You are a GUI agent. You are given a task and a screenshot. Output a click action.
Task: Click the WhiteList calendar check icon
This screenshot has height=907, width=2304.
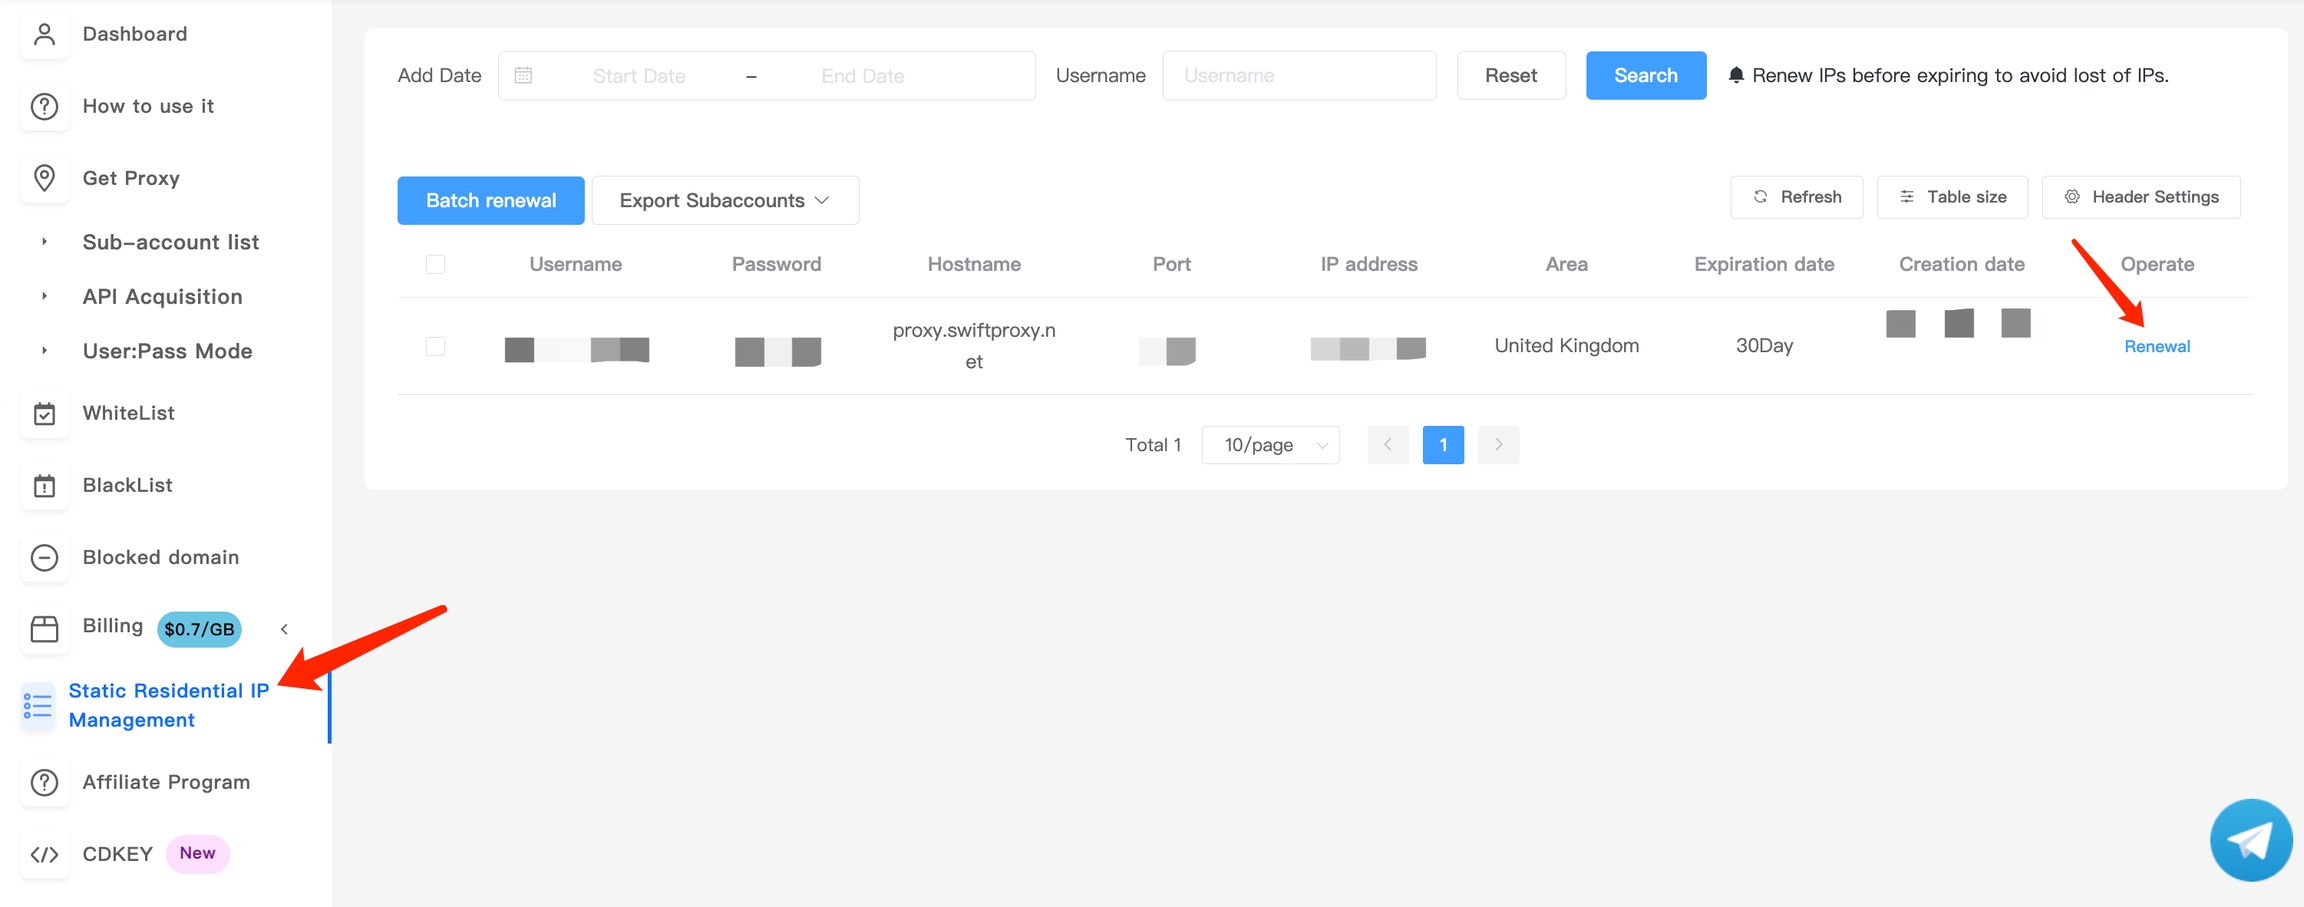(44, 414)
